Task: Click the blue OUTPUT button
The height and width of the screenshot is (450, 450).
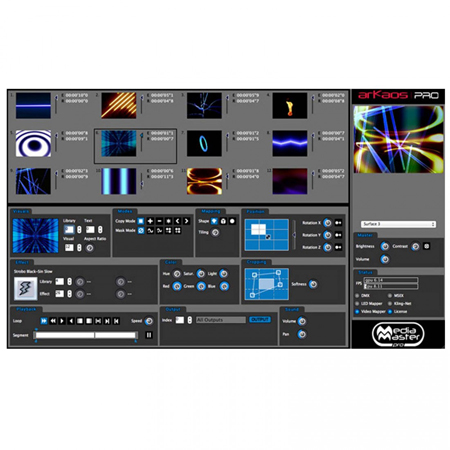Action: 260,320
